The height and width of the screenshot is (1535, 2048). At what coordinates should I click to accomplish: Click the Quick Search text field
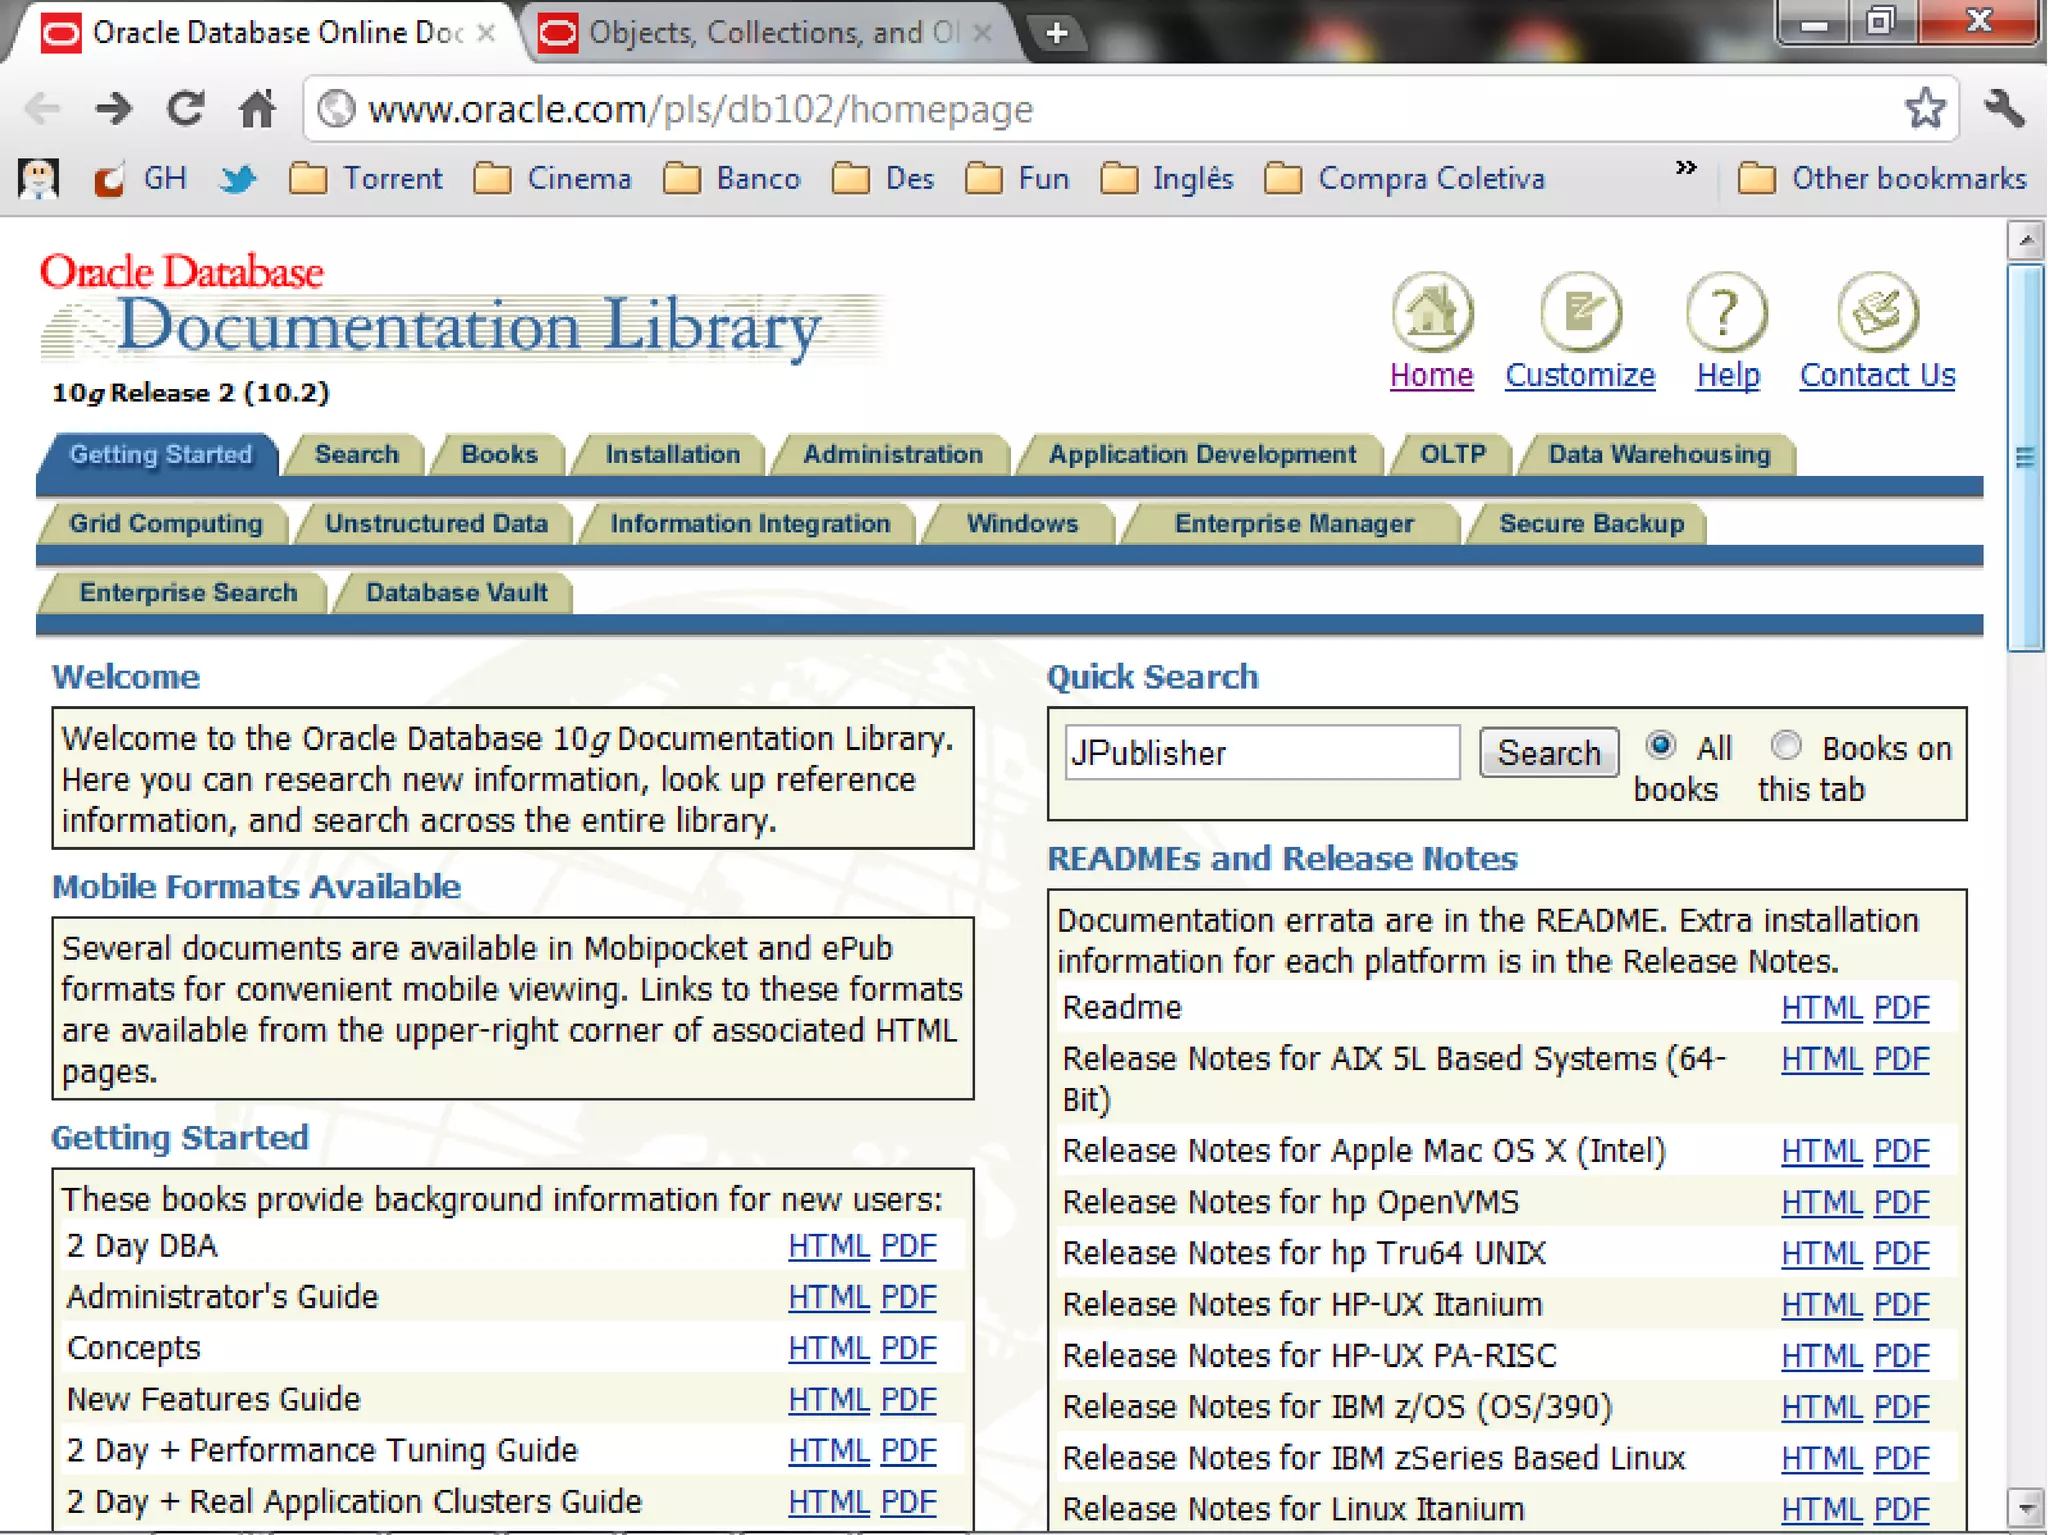(x=1261, y=753)
